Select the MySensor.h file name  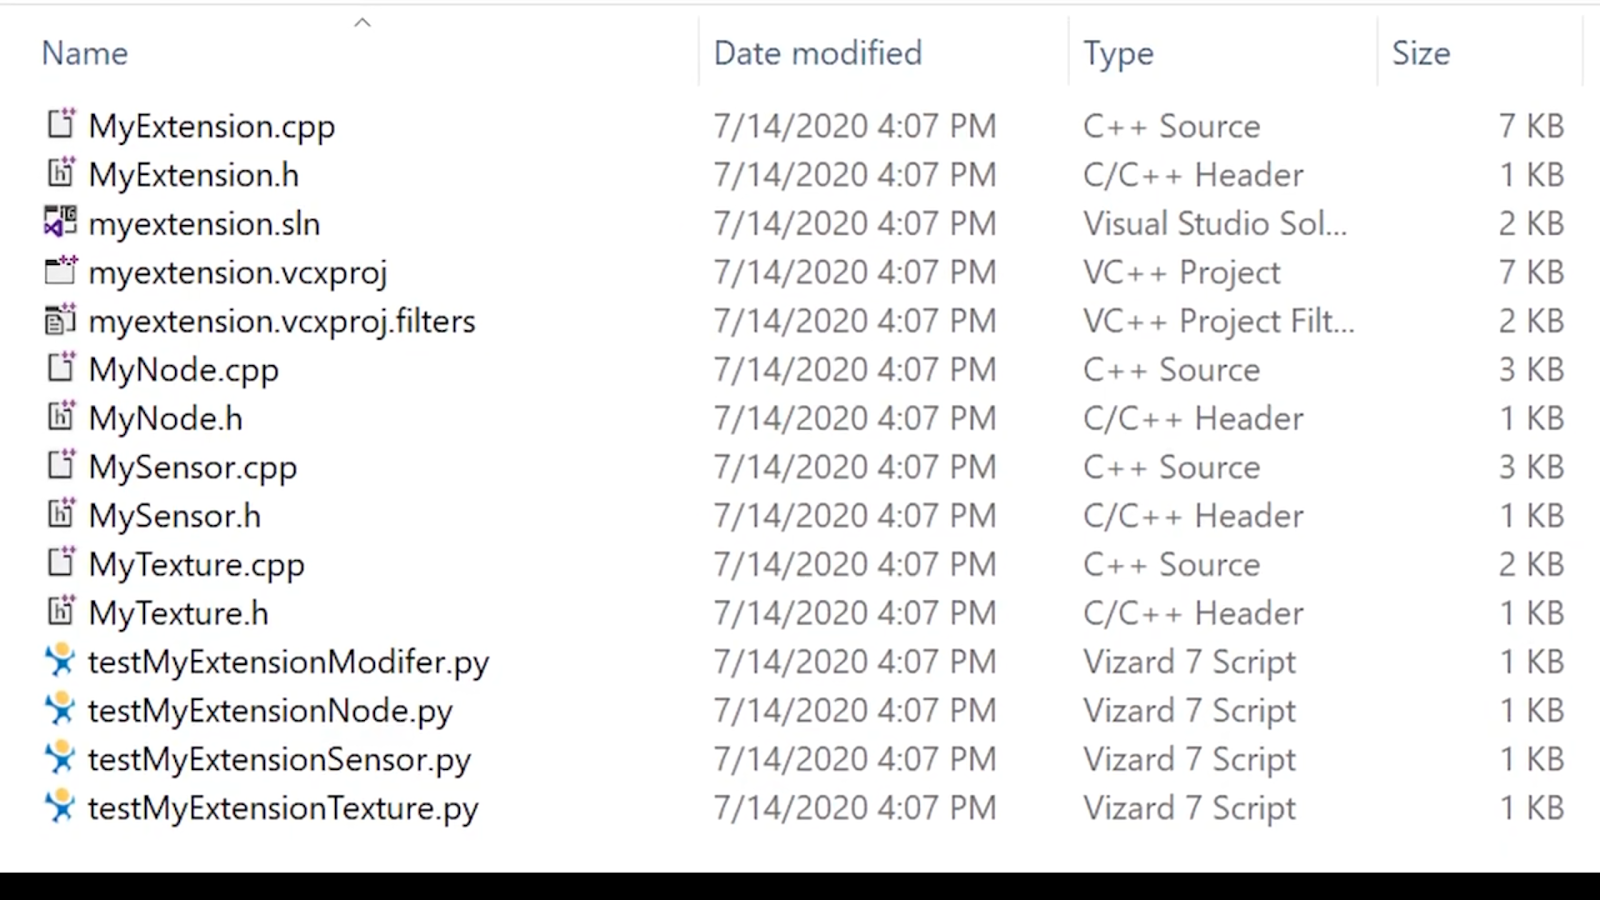tap(174, 516)
